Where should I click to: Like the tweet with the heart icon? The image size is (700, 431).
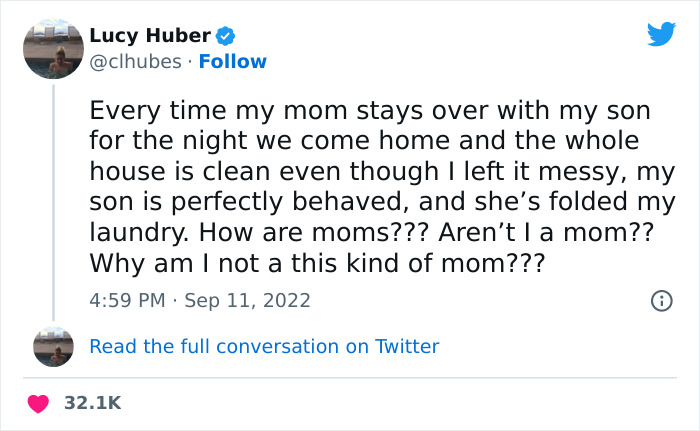[39, 403]
